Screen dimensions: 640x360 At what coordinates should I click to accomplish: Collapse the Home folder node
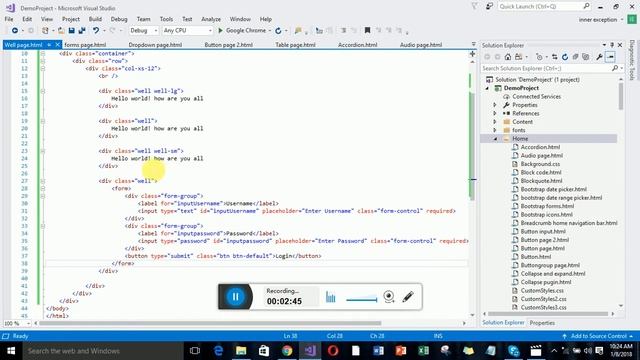click(496, 139)
